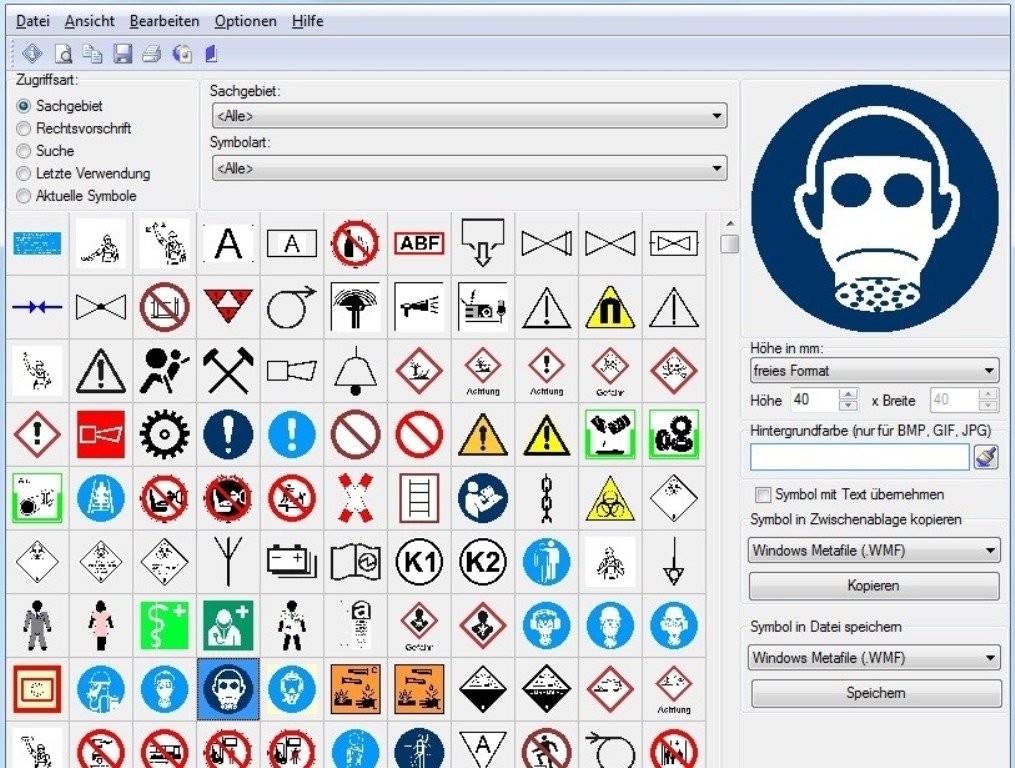
Task: Enable Symbol mit Text übernehmen checkbox
Action: [763, 494]
